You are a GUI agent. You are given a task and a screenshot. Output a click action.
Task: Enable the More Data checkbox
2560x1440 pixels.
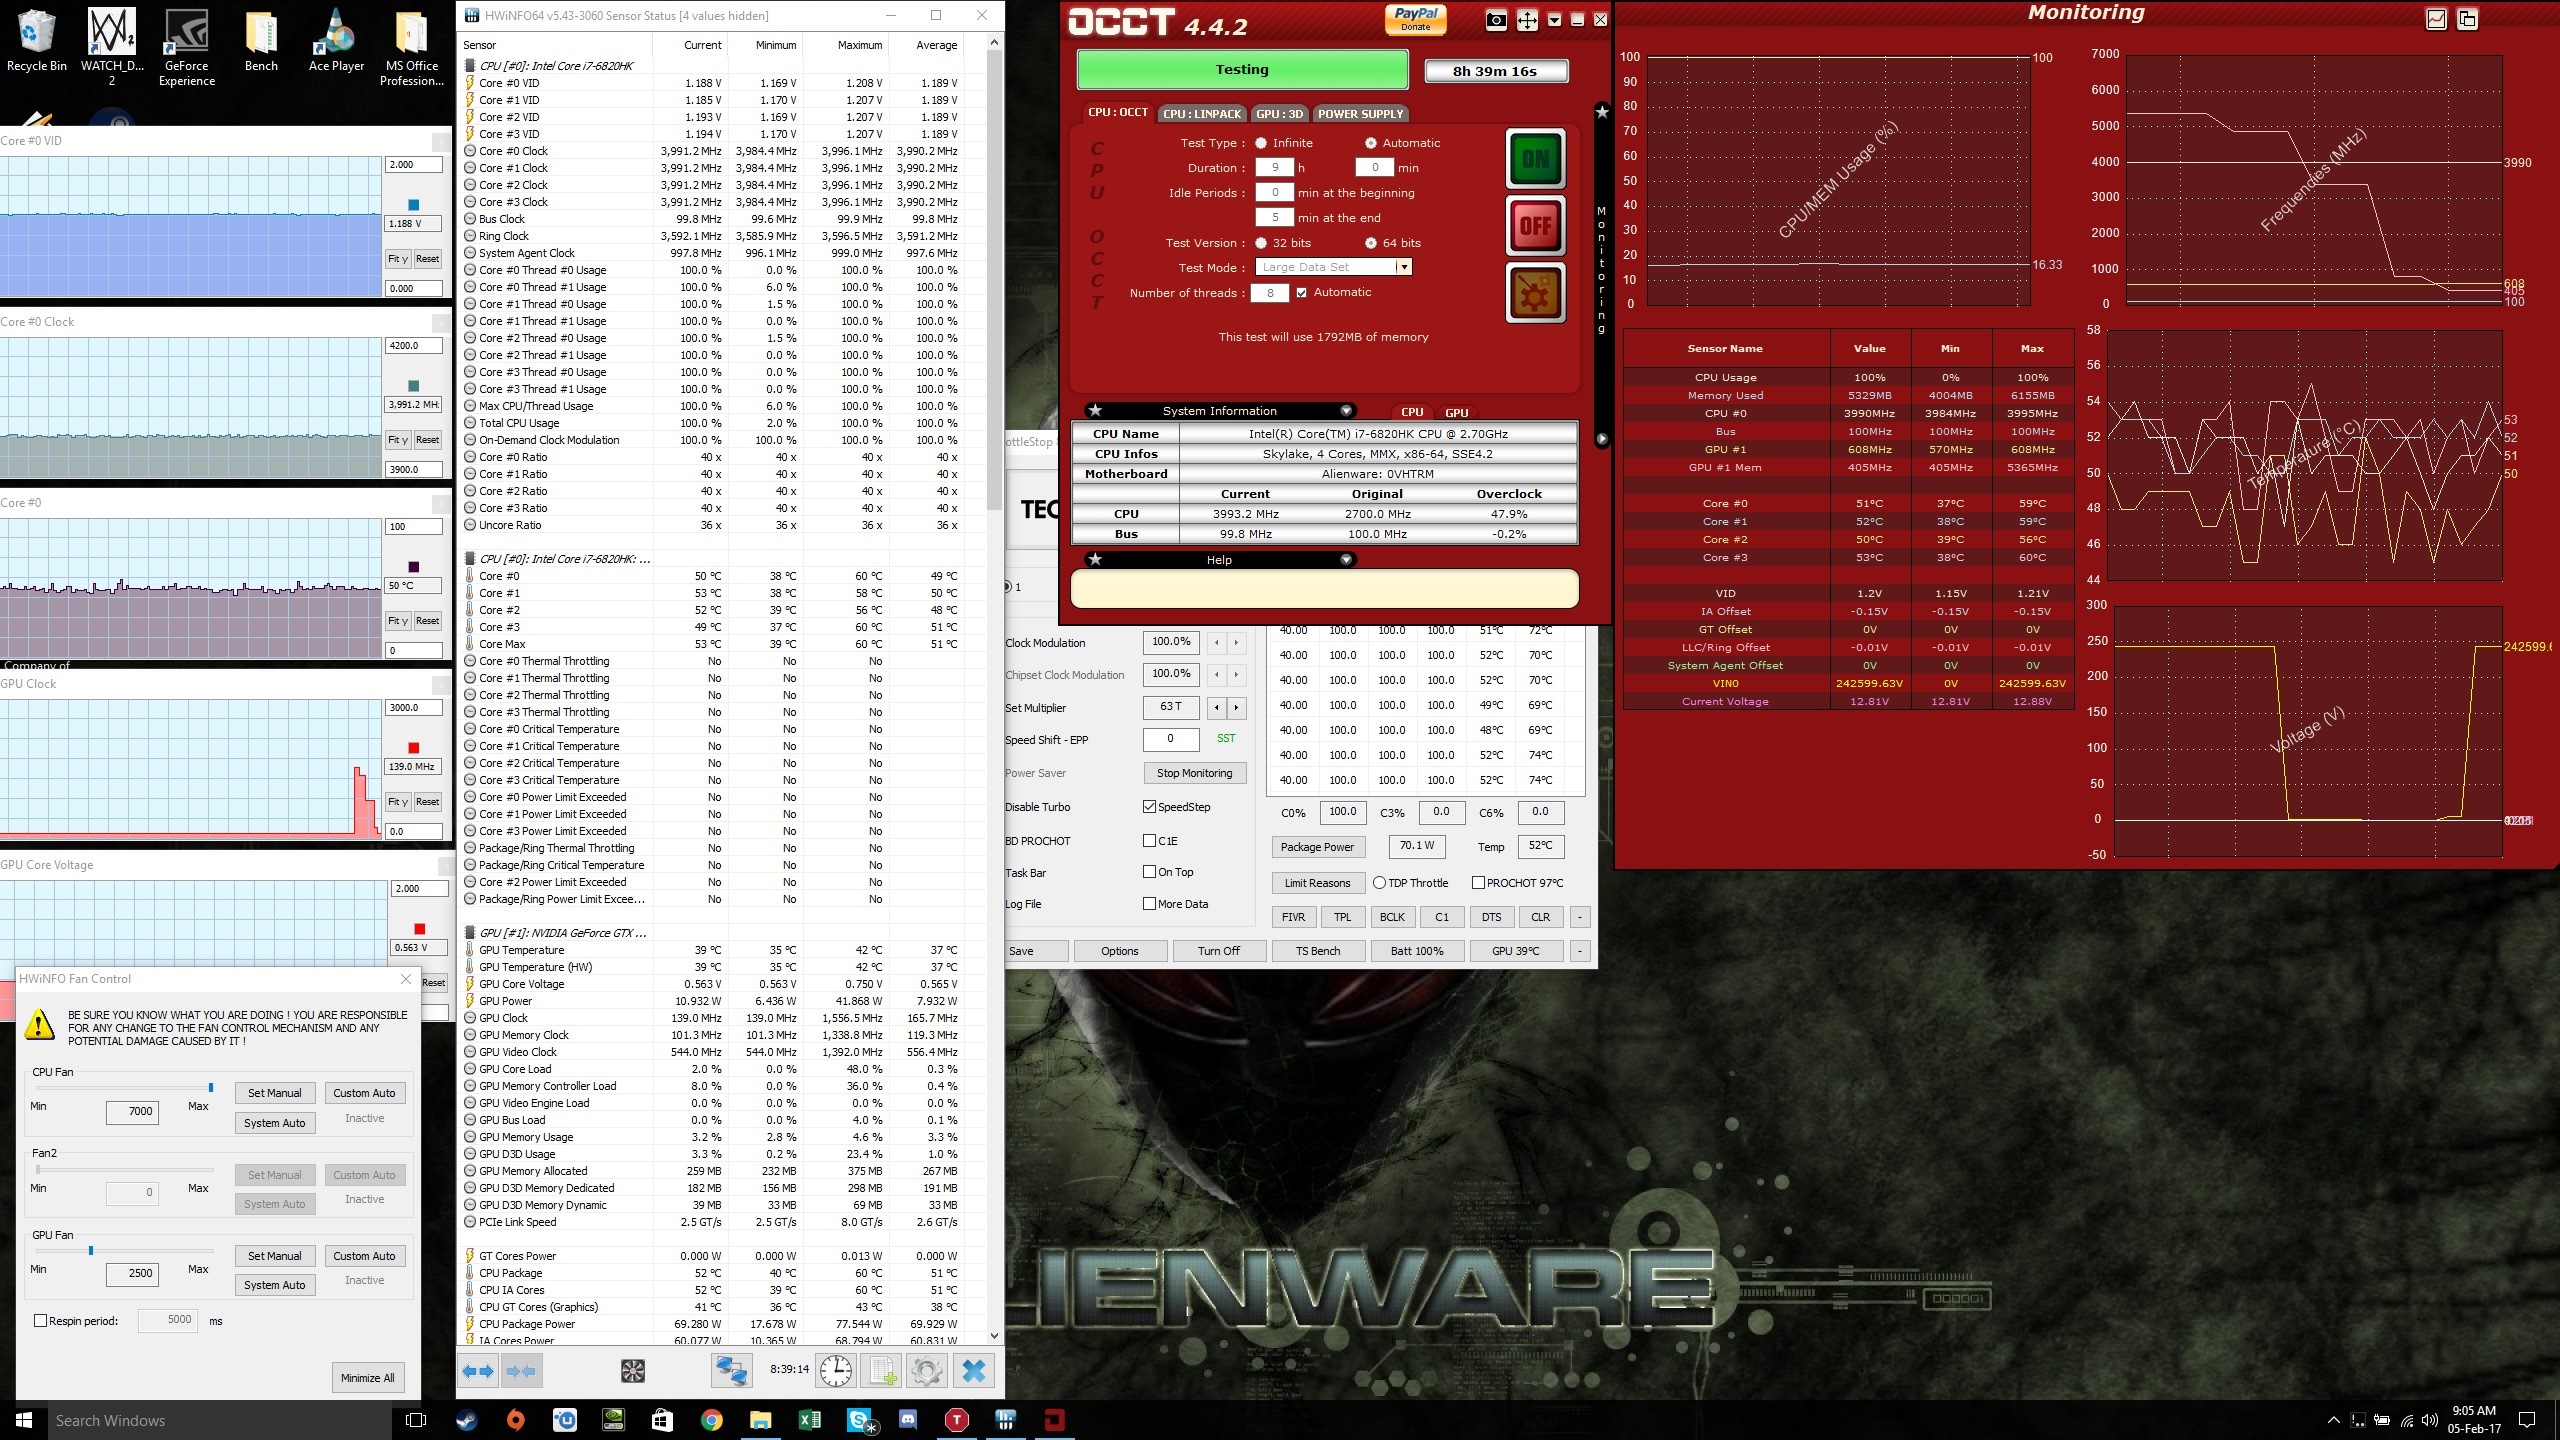click(1150, 904)
